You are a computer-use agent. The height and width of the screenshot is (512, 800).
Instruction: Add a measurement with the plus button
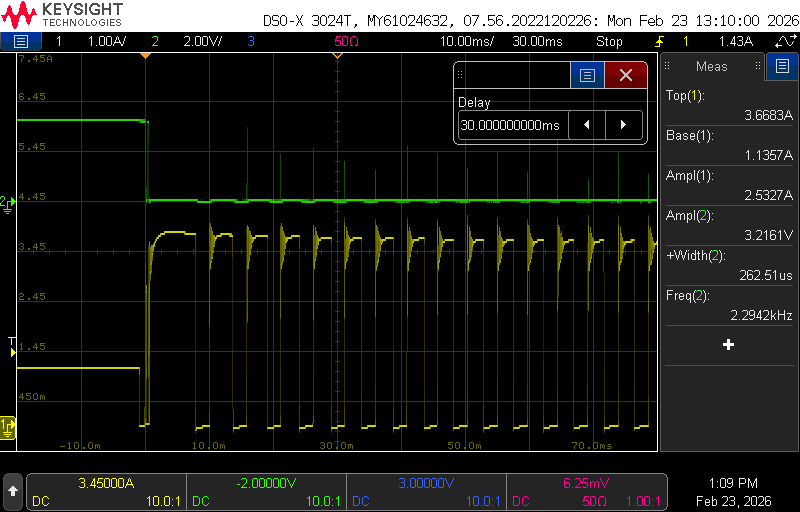pyautogui.click(x=729, y=345)
